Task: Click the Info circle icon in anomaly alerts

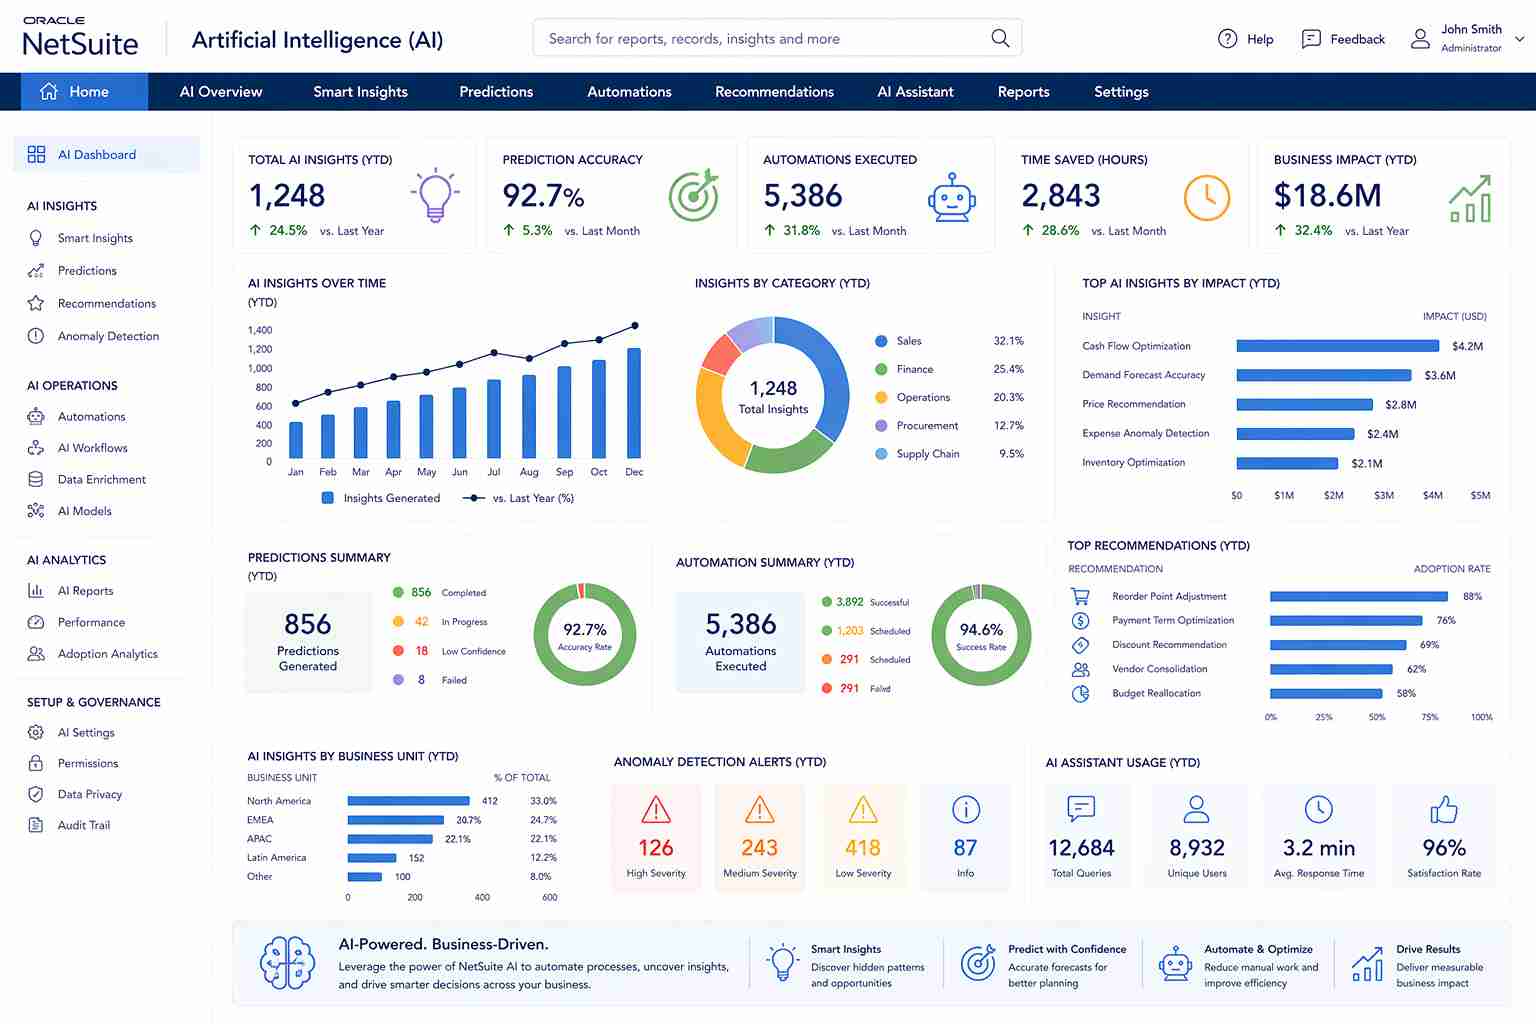Action: [x=966, y=809]
